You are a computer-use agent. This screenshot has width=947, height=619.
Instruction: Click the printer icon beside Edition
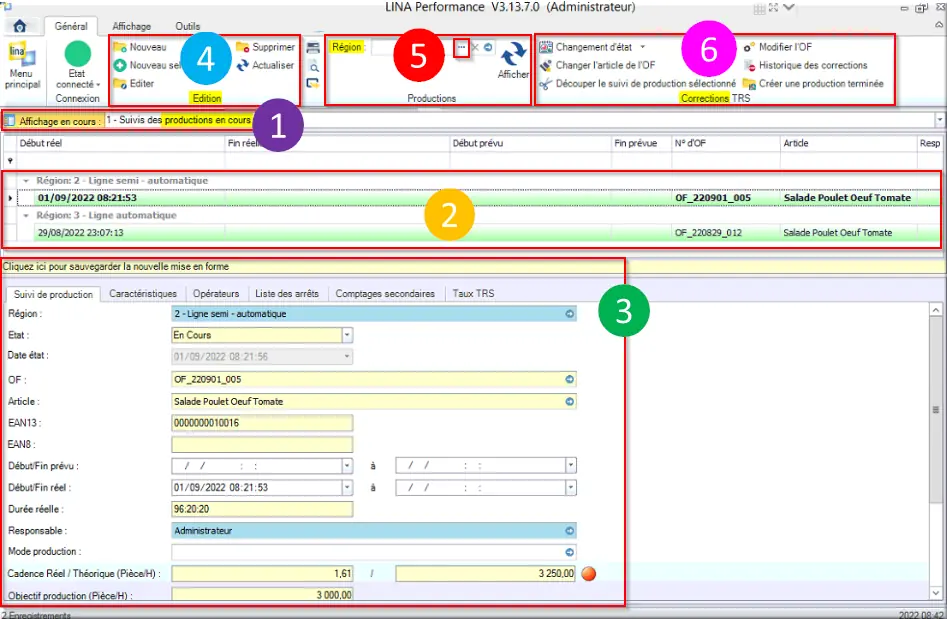pos(313,48)
